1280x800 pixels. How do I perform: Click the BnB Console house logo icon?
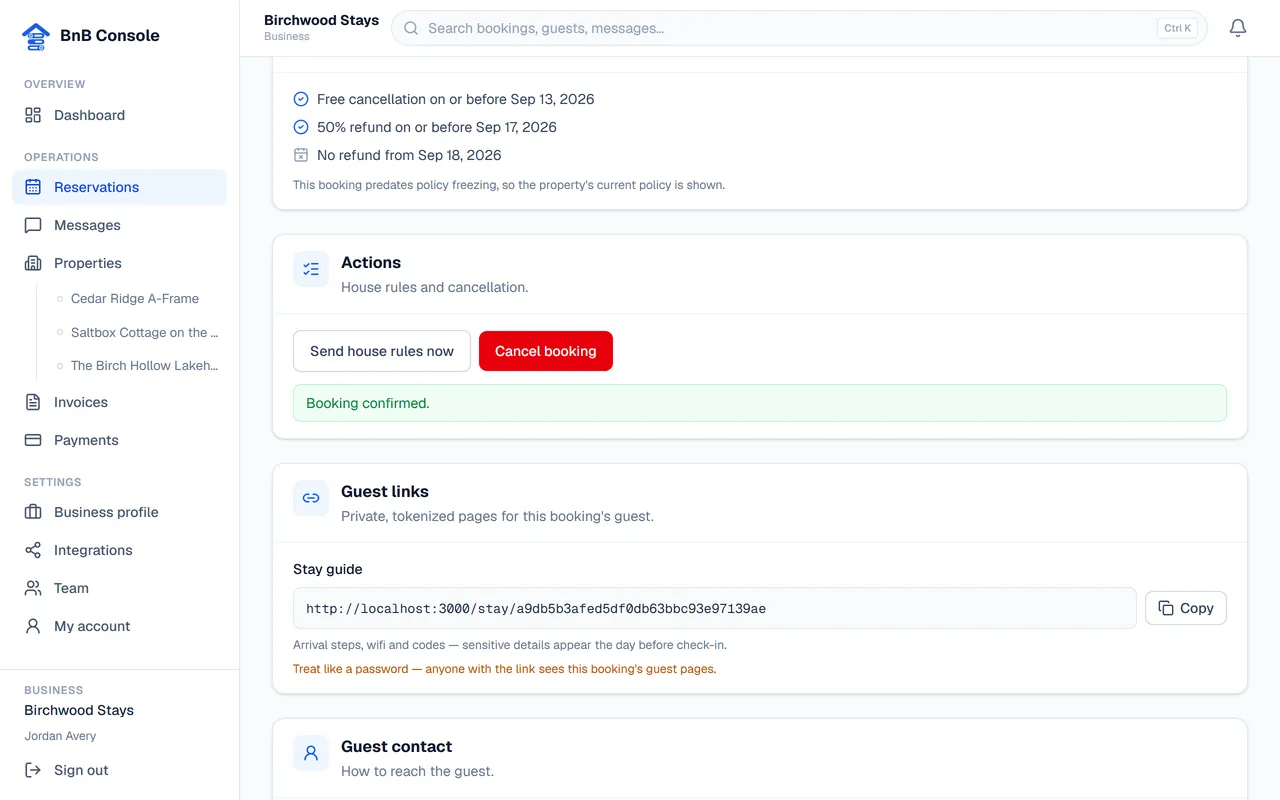click(x=36, y=36)
